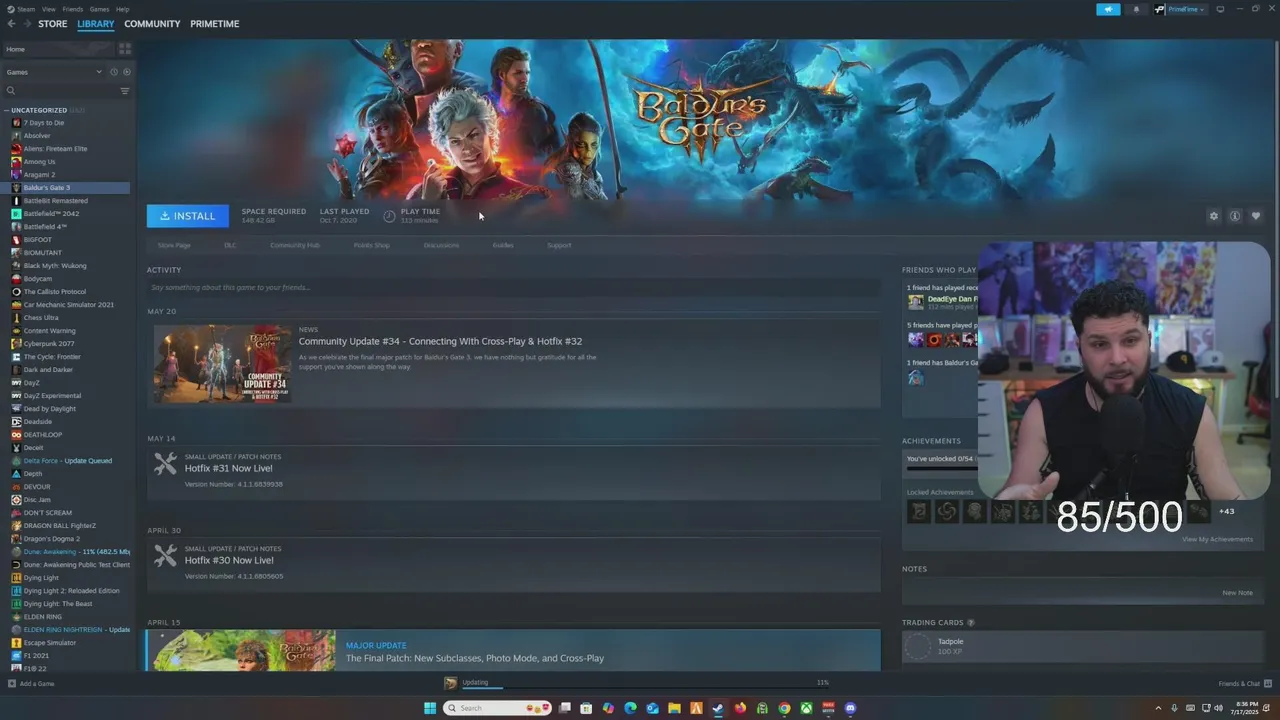Open the Help menu
Viewport: 1280px width, 720px height.
[x=122, y=9]
